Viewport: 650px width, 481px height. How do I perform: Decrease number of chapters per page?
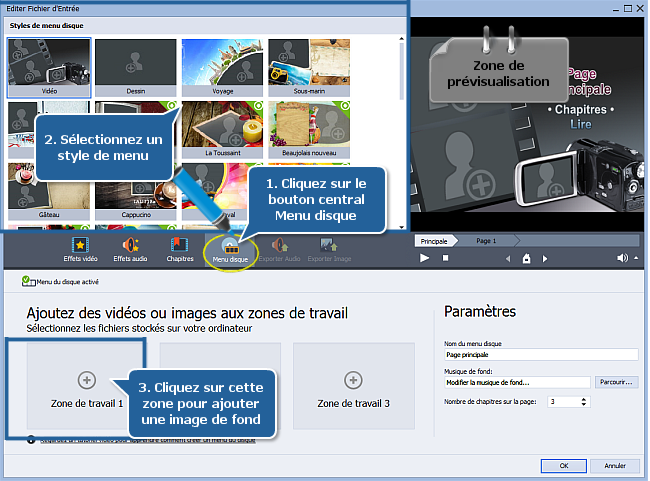point(584,404)
